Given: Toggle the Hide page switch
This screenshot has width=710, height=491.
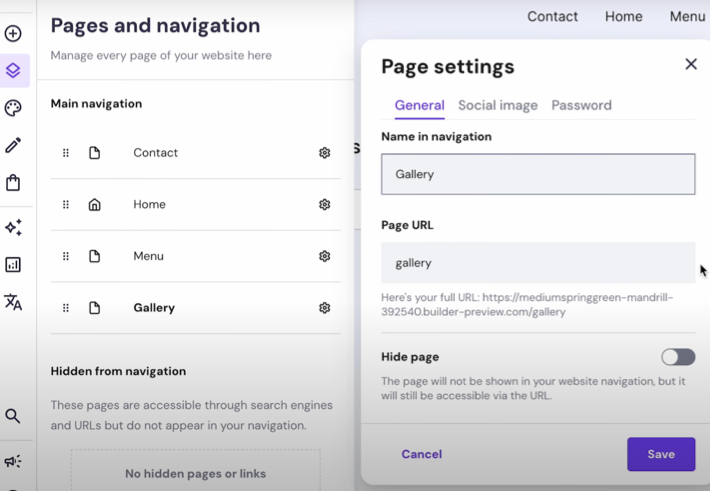Looking at the screenshot, I should click(x=678, y=357).
